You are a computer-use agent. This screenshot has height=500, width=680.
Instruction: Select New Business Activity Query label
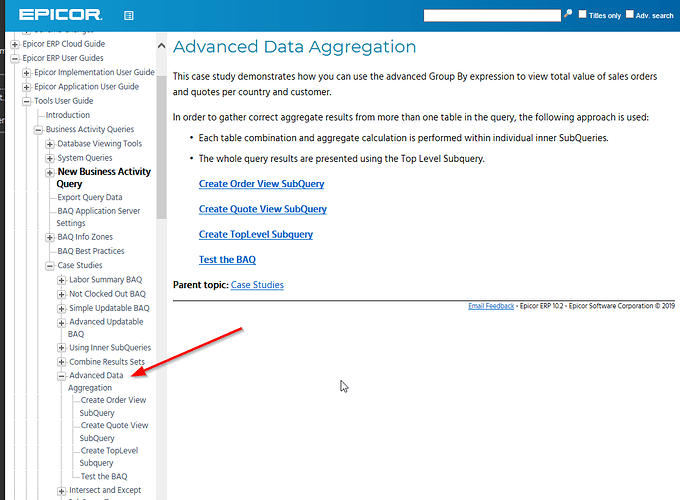point(104,178)
